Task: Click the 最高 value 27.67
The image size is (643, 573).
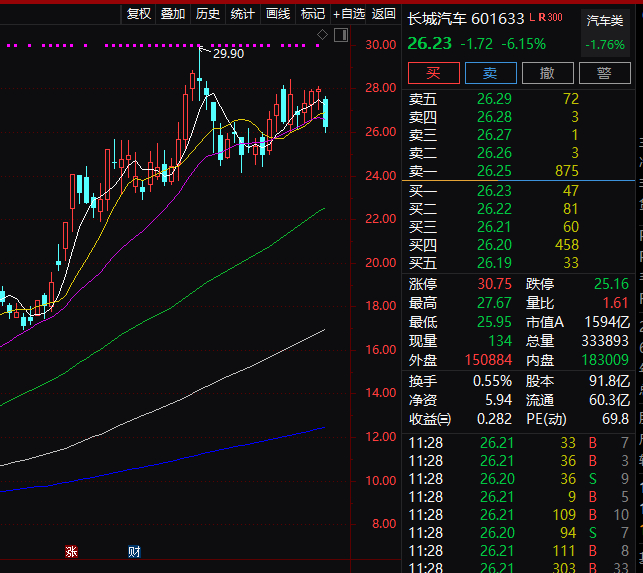Action: [494, 303]
